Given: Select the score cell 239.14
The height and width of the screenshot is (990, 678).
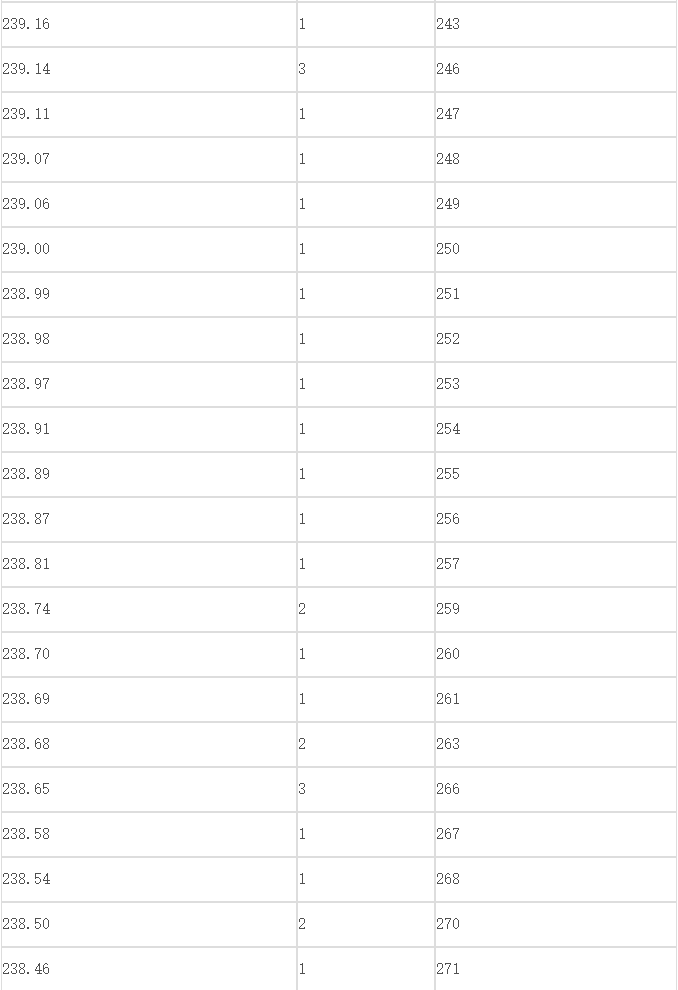Looking at the screenshot, I should pyautogui.click(x=149, y=69).
